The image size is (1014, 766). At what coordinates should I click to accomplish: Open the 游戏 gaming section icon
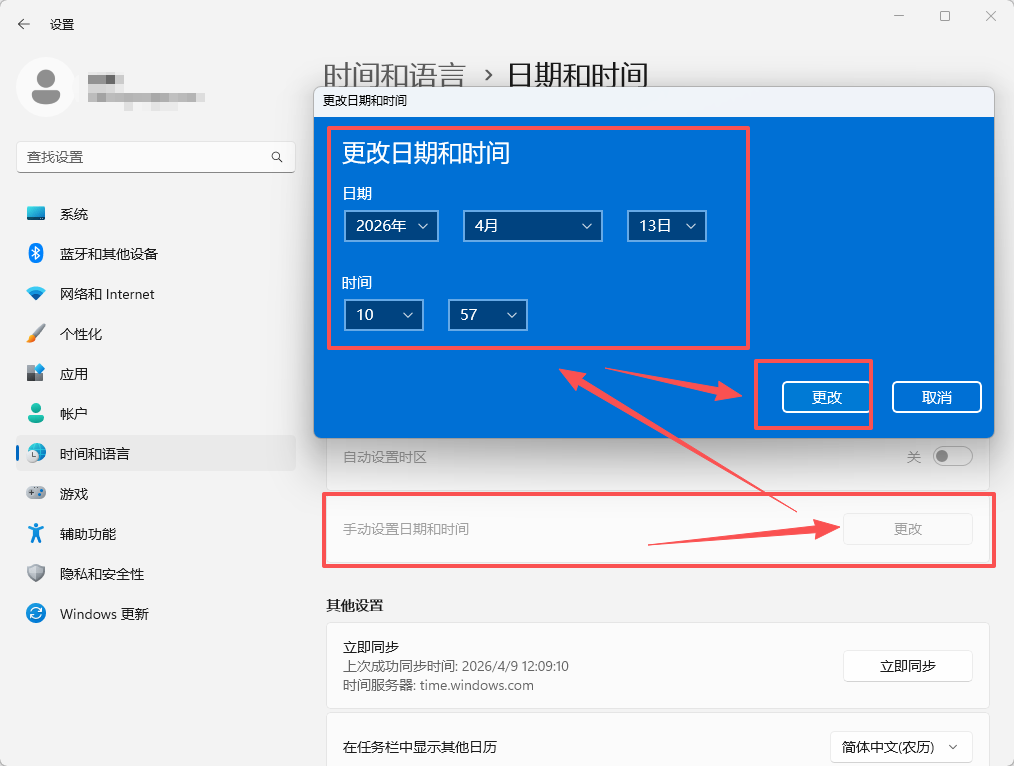(34, 493)
